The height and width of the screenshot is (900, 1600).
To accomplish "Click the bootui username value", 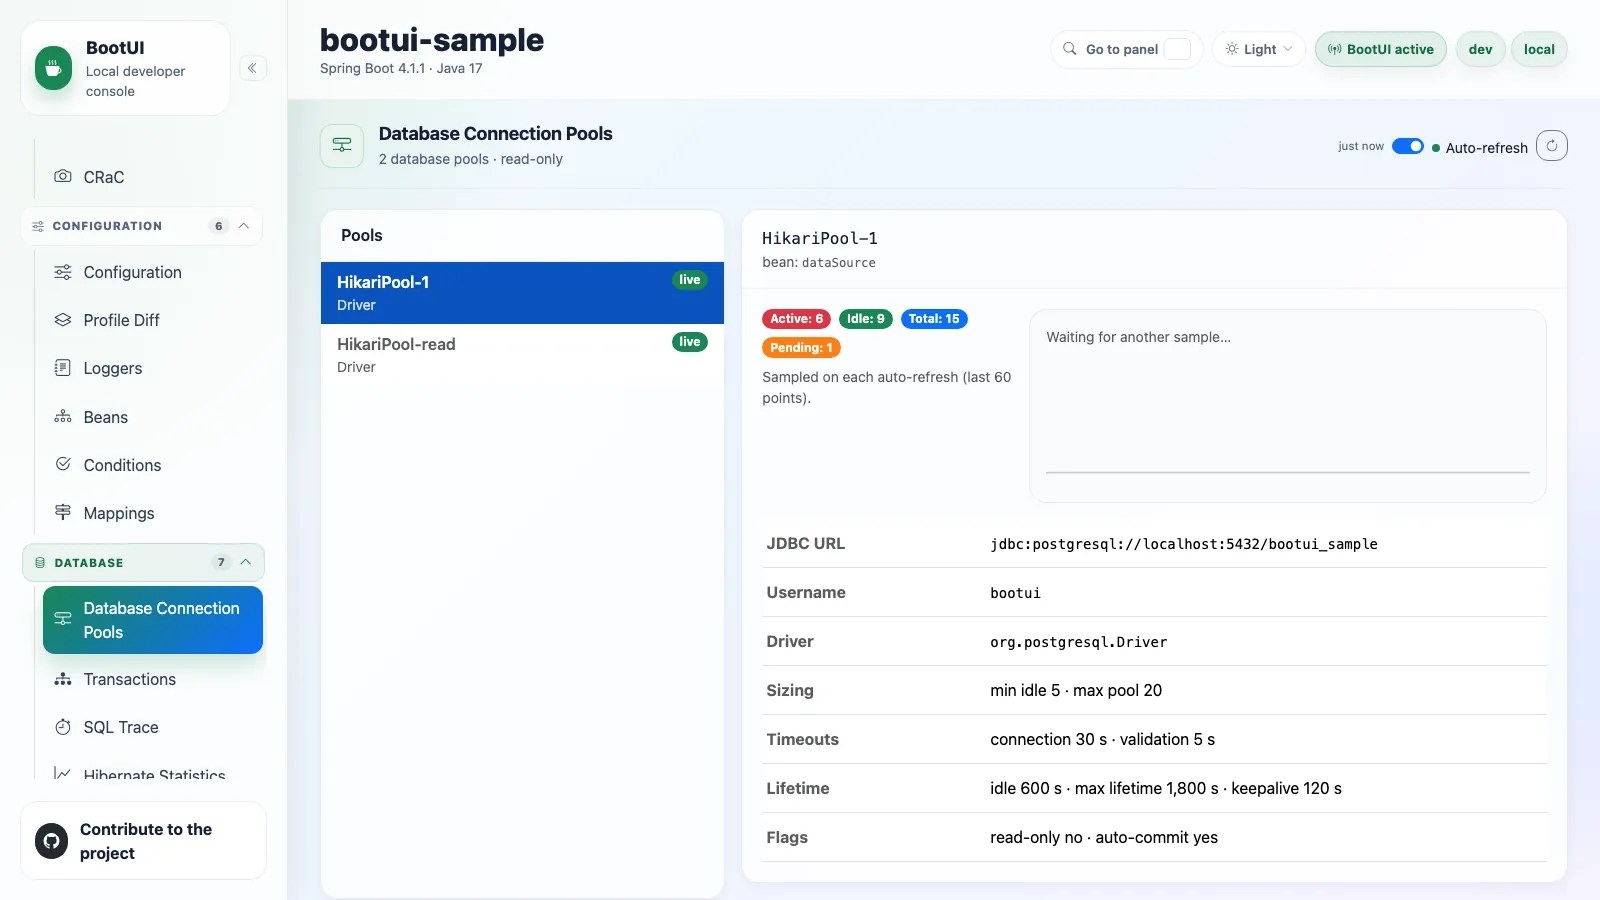I will tap(1015, 593).
